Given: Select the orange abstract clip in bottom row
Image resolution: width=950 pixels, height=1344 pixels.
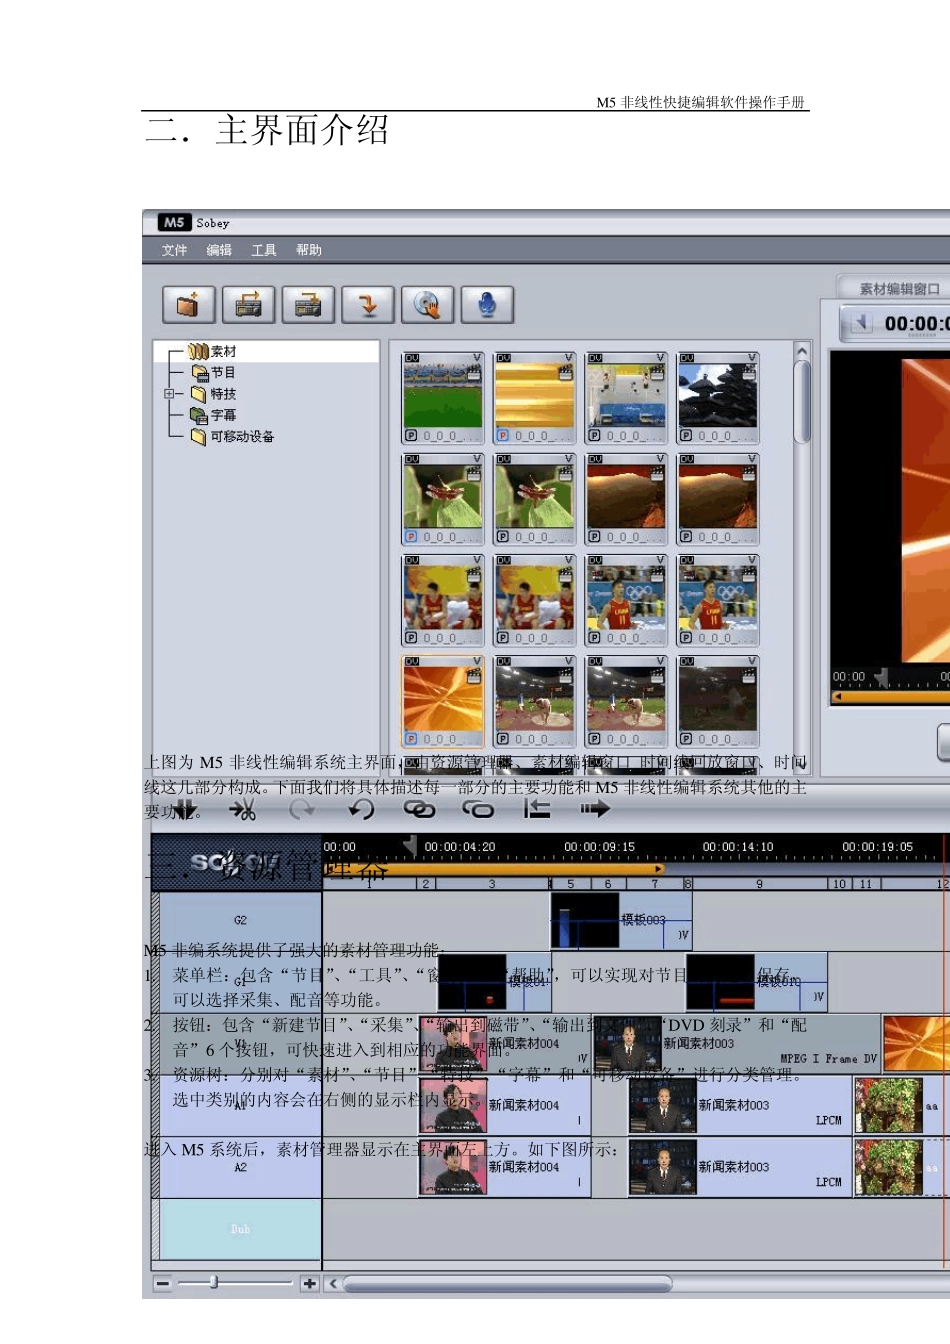Looking at the screenshot, I should click(443, 701).
